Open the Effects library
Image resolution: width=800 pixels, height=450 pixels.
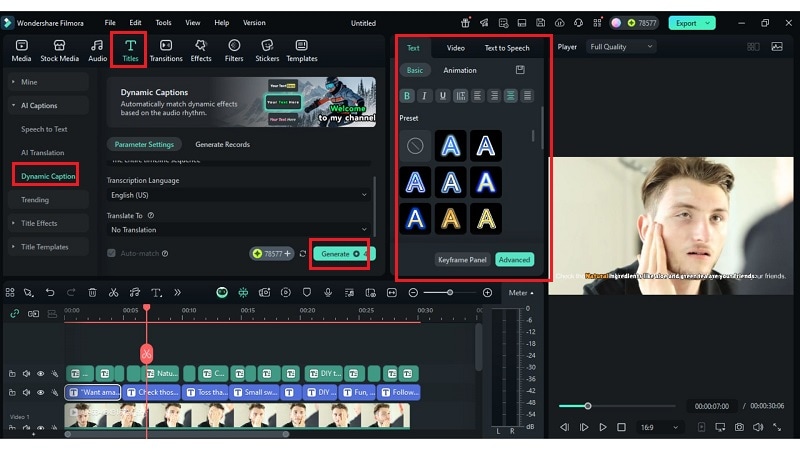click(201, 51)
